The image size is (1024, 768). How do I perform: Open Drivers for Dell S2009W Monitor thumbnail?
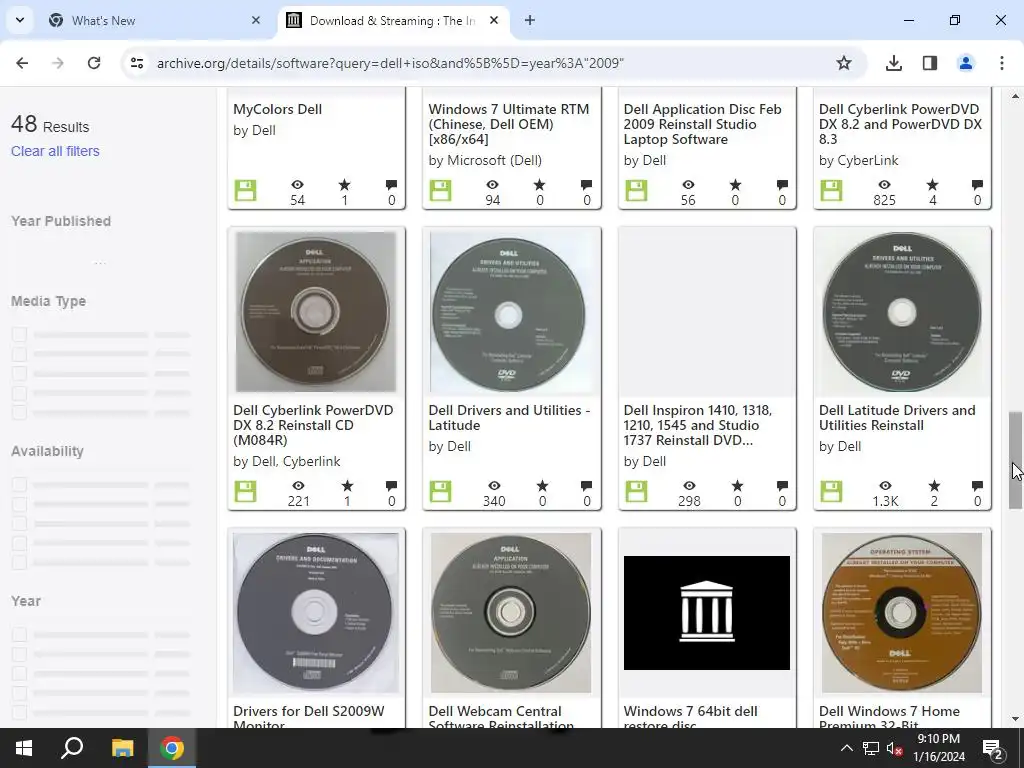pos(316,613)
